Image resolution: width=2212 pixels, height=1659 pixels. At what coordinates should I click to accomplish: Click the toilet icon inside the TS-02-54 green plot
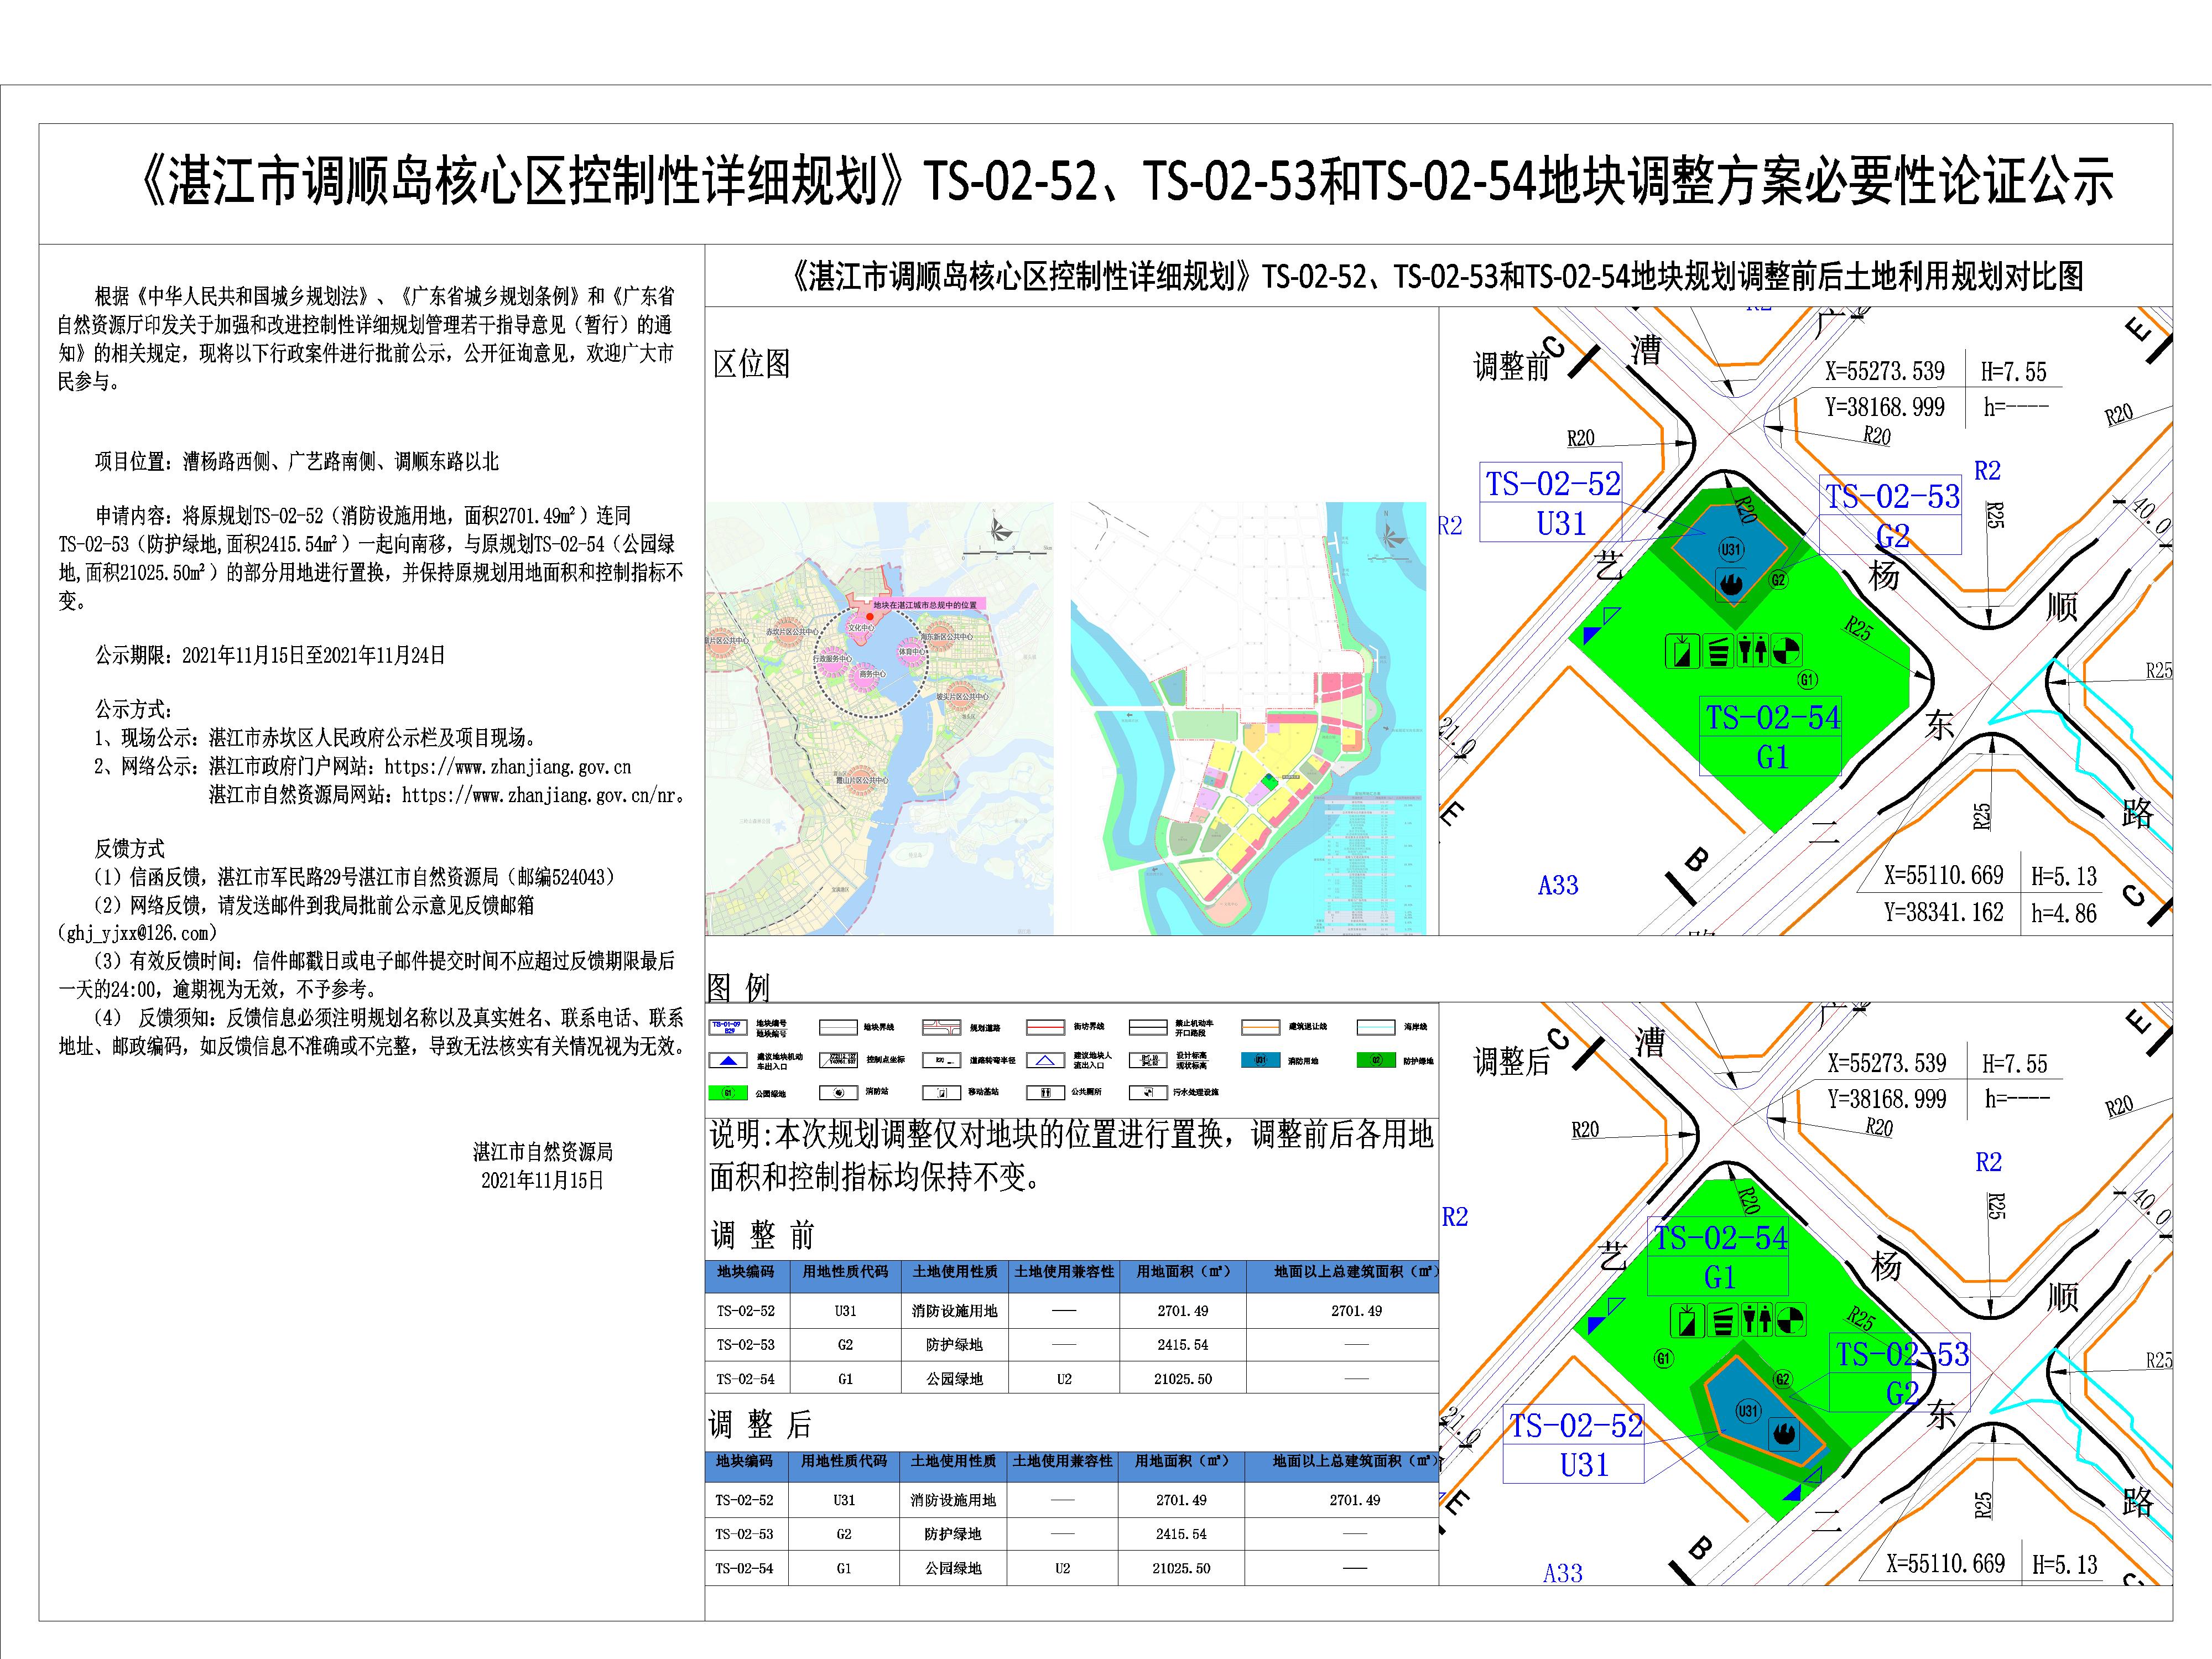(x=1754, y=651)
